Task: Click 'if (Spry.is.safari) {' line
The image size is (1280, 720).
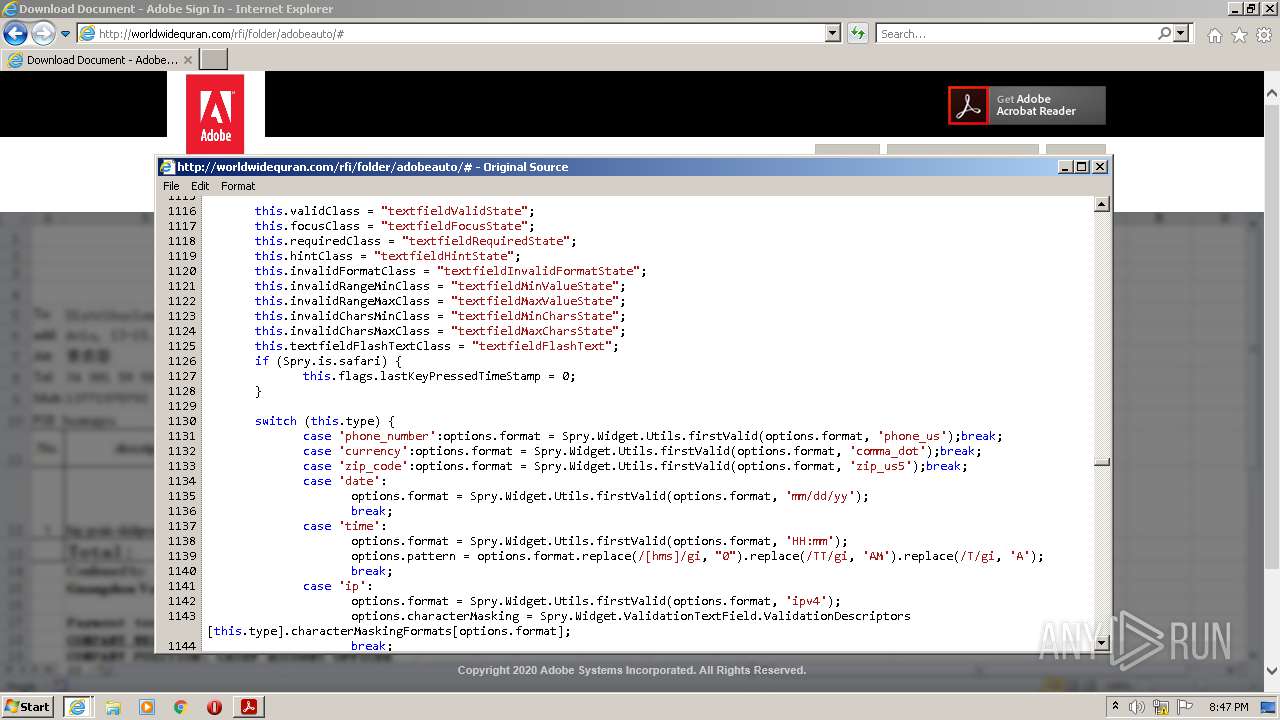Action: click(x=328, y=361)
